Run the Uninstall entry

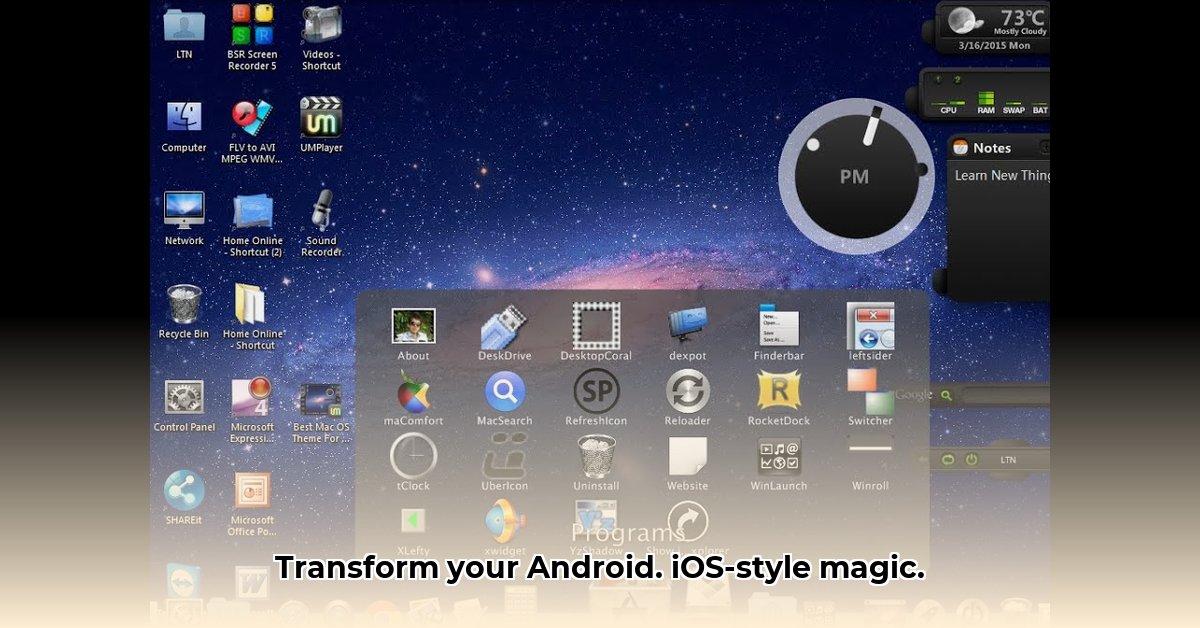597,458
